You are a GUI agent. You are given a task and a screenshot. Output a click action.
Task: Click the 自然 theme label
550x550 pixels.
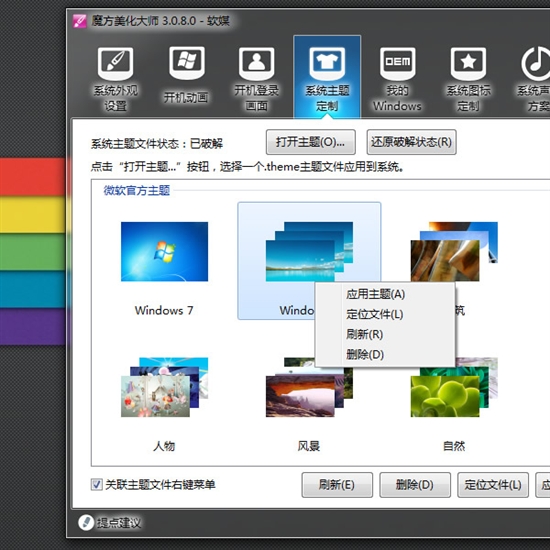tap(454, 446)
